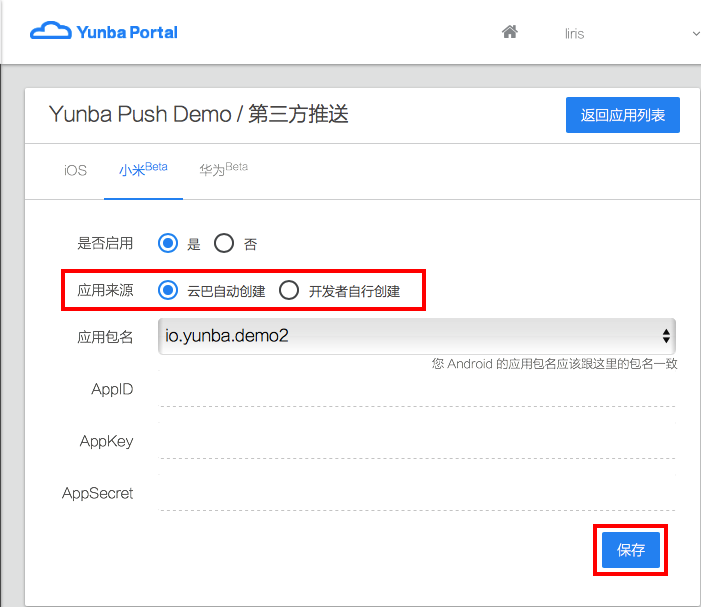Click the AppSecret input field

click(417, 493)
